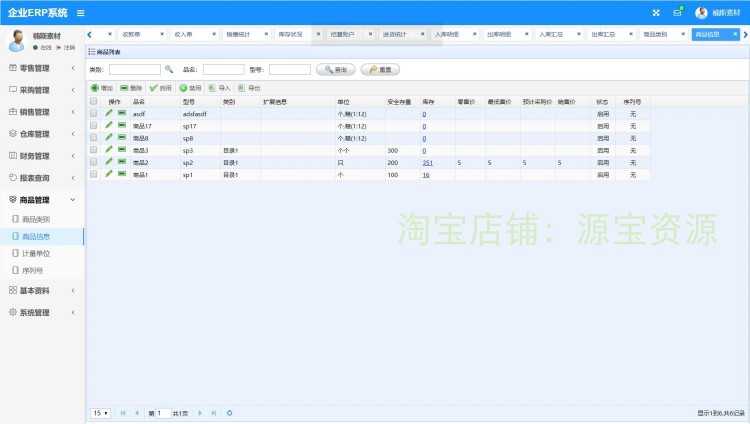
Task: Open the page size dropdown showing 15
Action: 100,413
